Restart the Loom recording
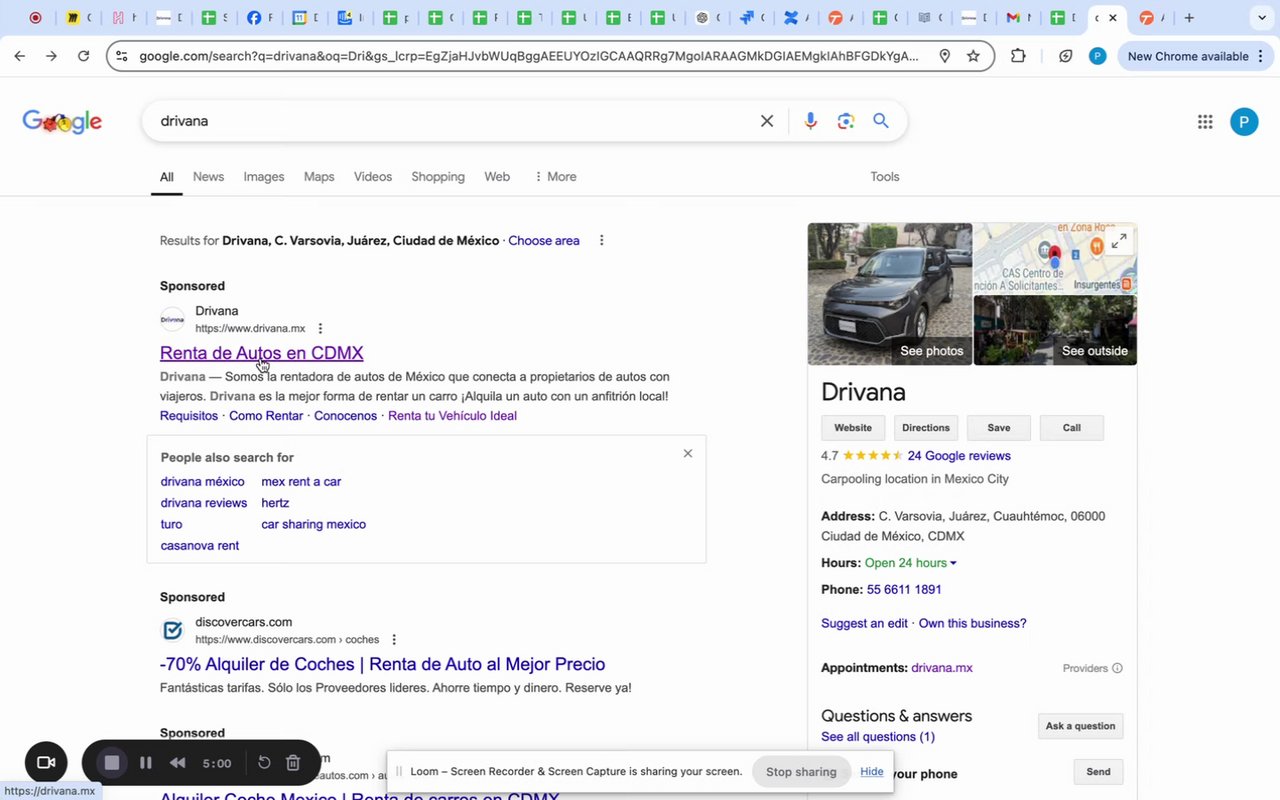Image resolution: width=1280 pixels, height=800 pixels. point(264,763)
